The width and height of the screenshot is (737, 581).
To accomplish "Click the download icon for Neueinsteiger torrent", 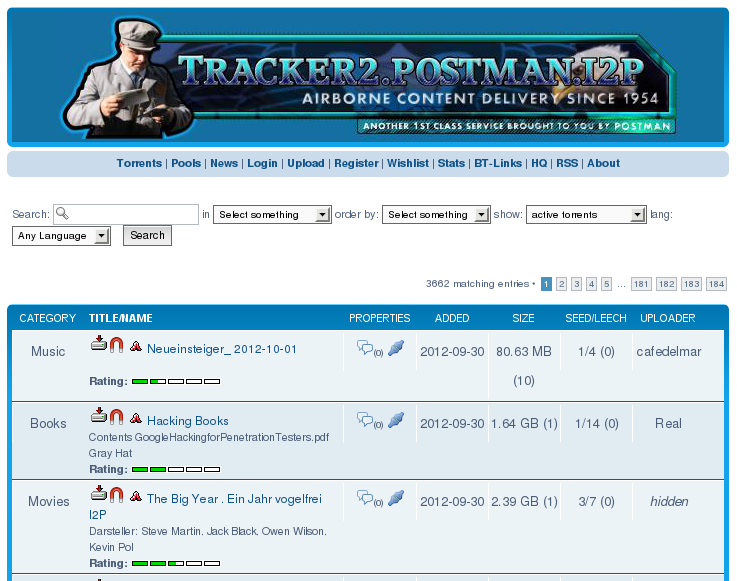I will tap(98, 345).
